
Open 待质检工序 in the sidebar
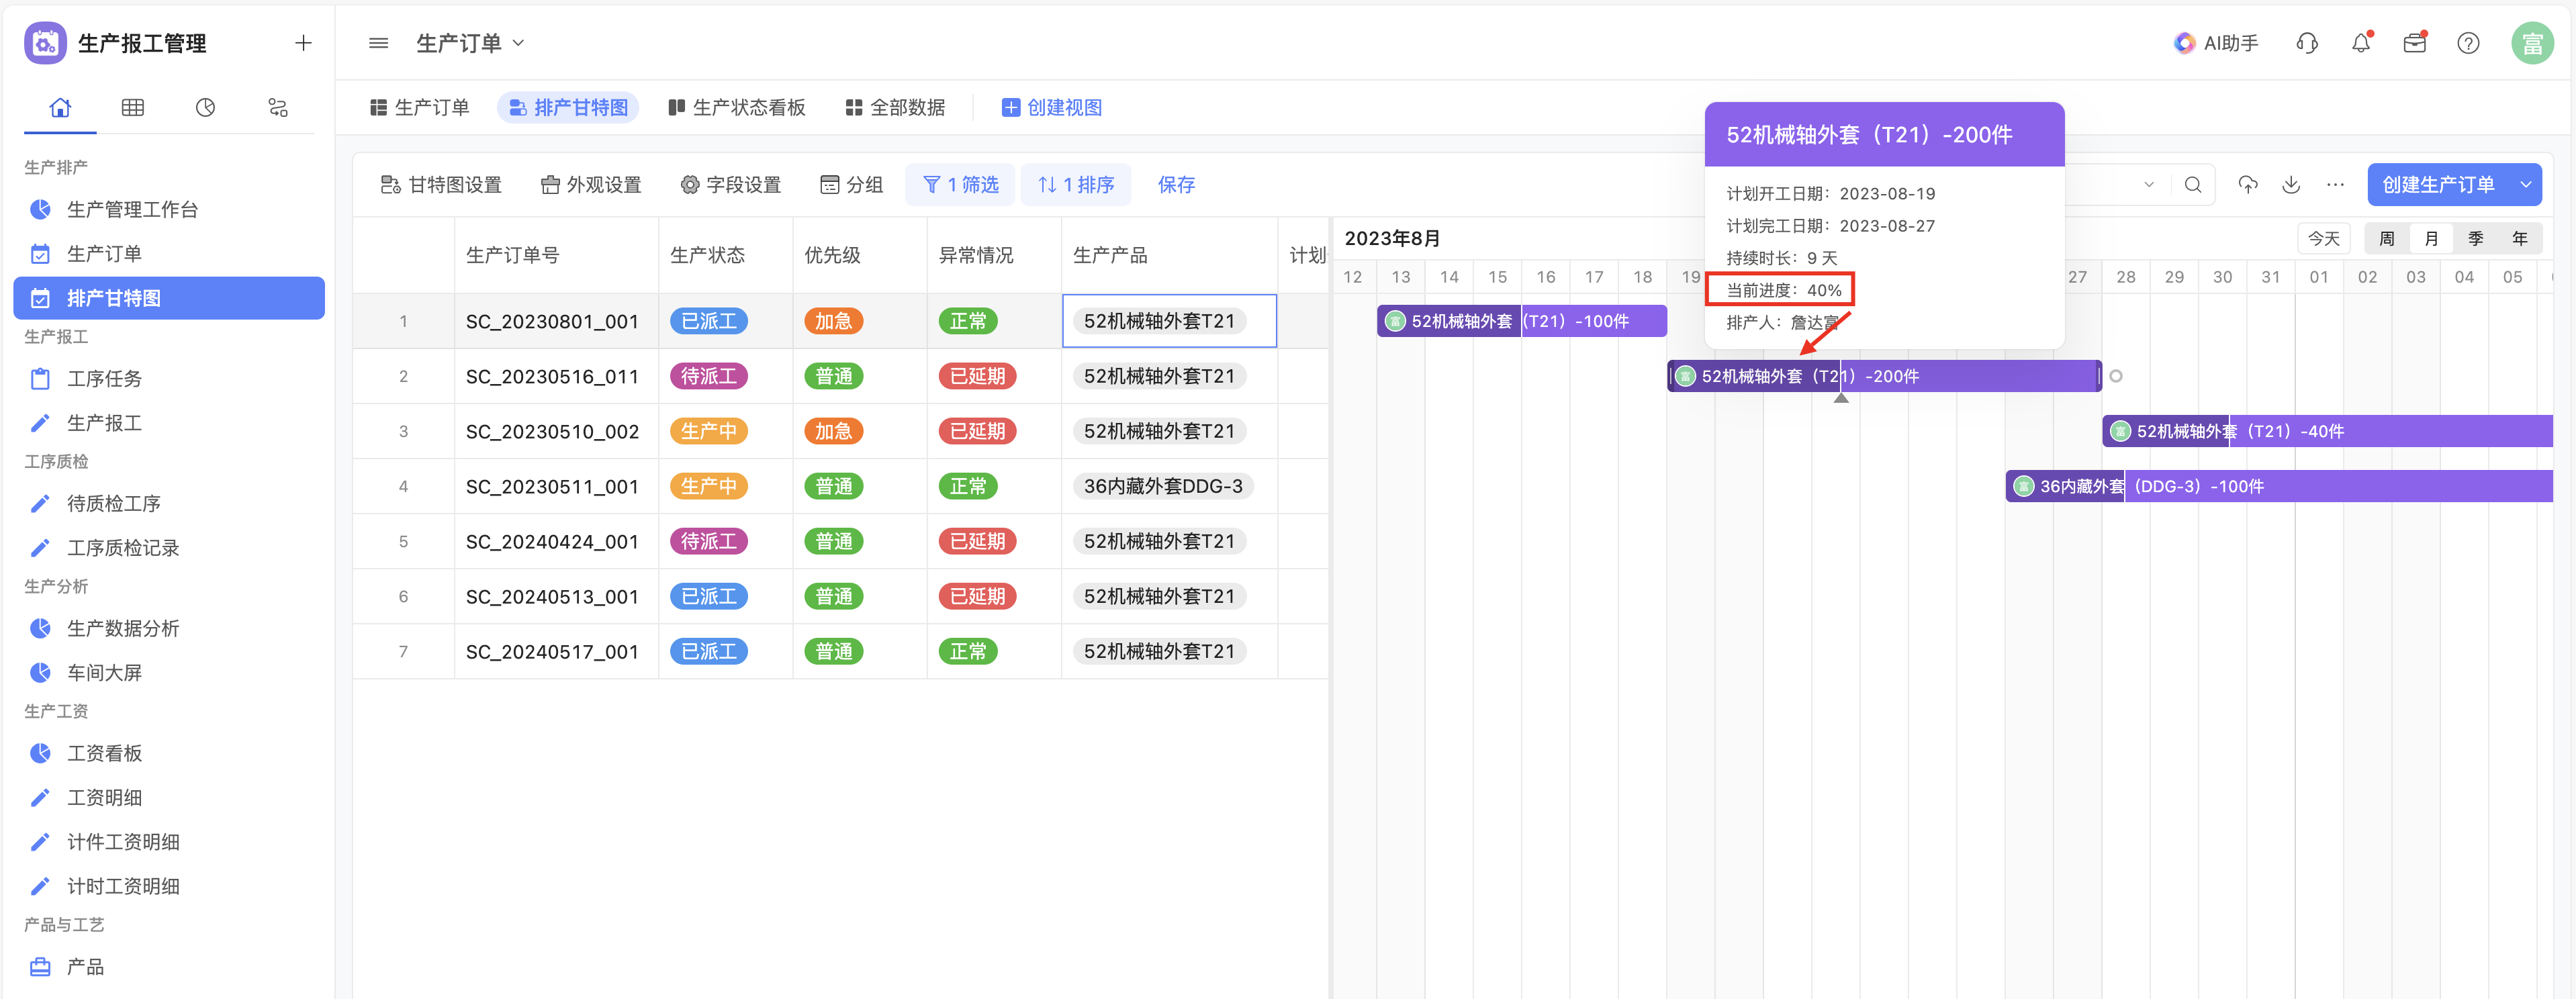point(169,503)
